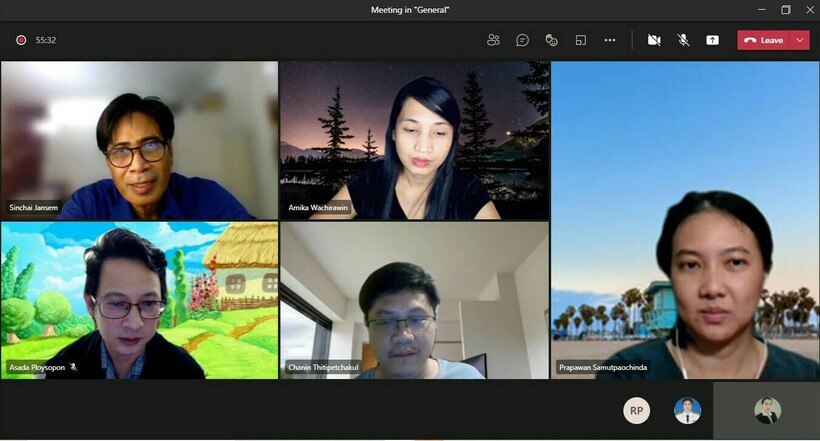Image resolution: width=820 pixels, height=441 pixels.
Task: Select the white-uniform participant avatar
Action: (687, 411)
